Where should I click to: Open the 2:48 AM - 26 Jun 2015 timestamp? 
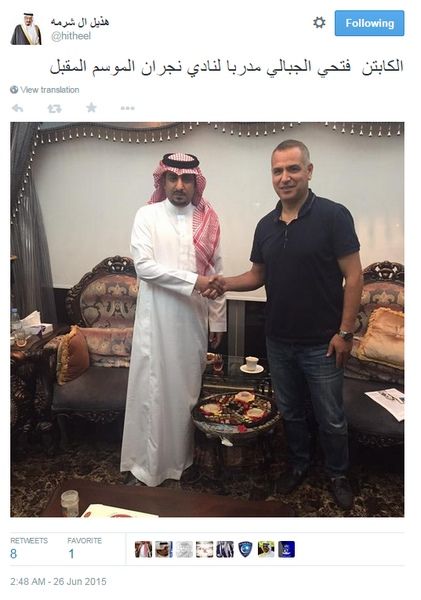(x=58, y=582)
